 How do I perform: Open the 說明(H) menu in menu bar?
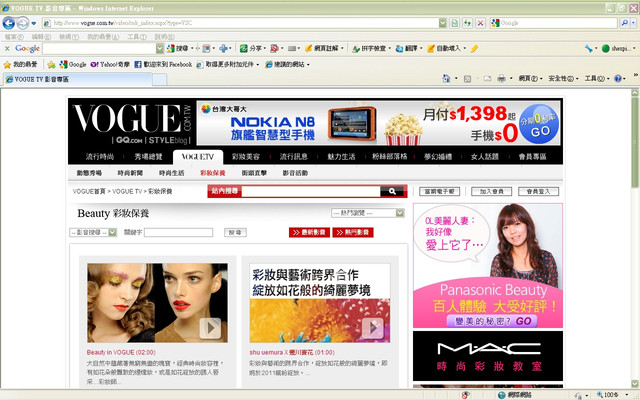(164, 37)
